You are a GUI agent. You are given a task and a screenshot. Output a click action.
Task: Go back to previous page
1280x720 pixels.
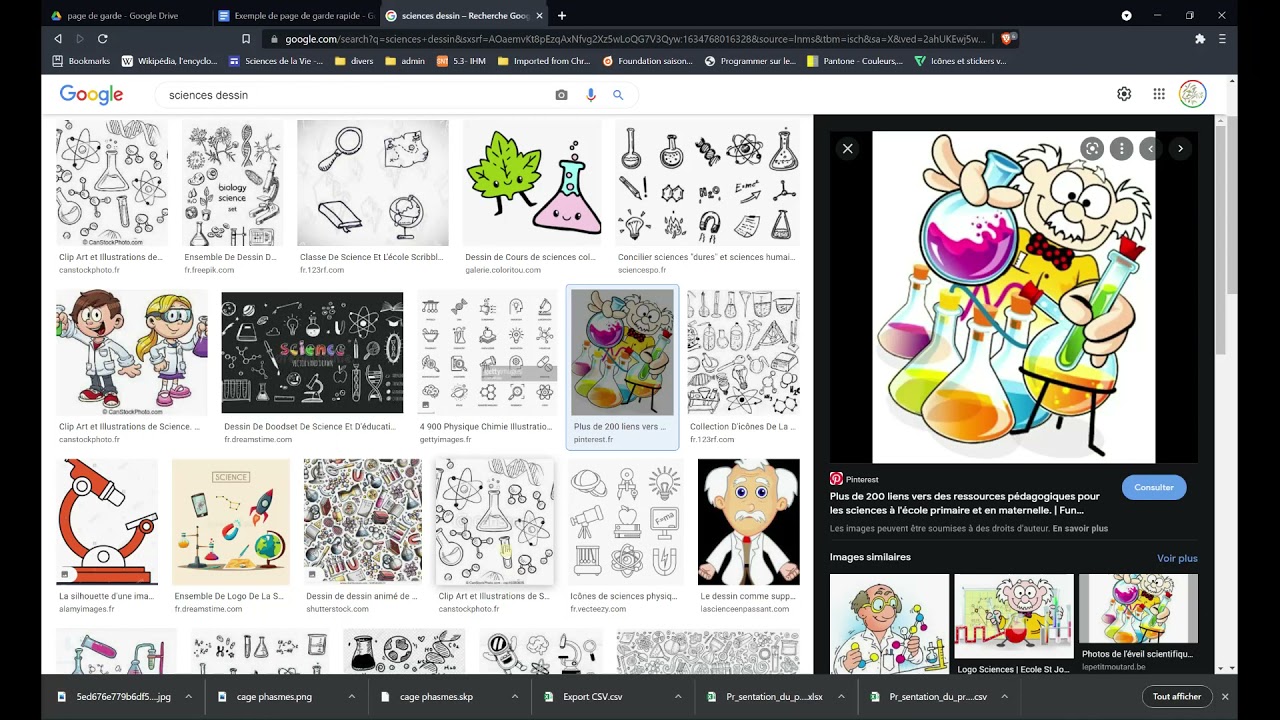click(58, 39)
